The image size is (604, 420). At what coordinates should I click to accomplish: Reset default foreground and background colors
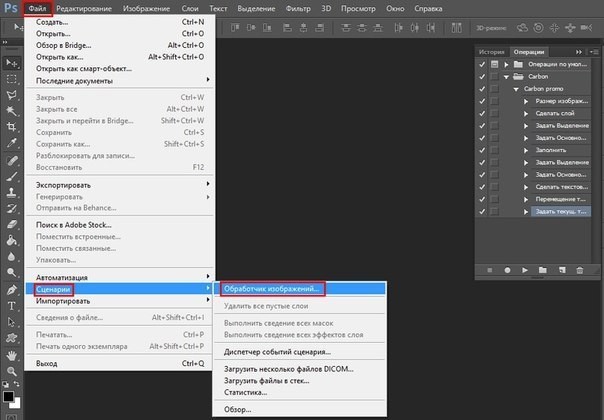5,384
